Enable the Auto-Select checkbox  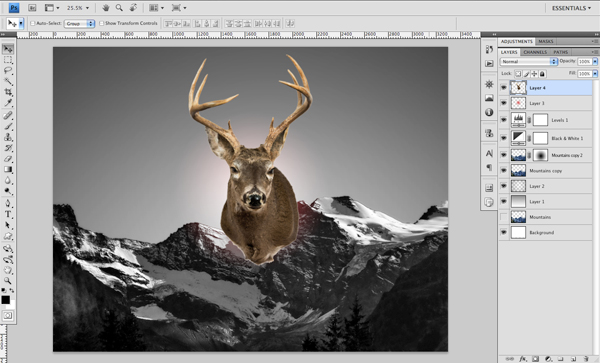pos(33,23)
